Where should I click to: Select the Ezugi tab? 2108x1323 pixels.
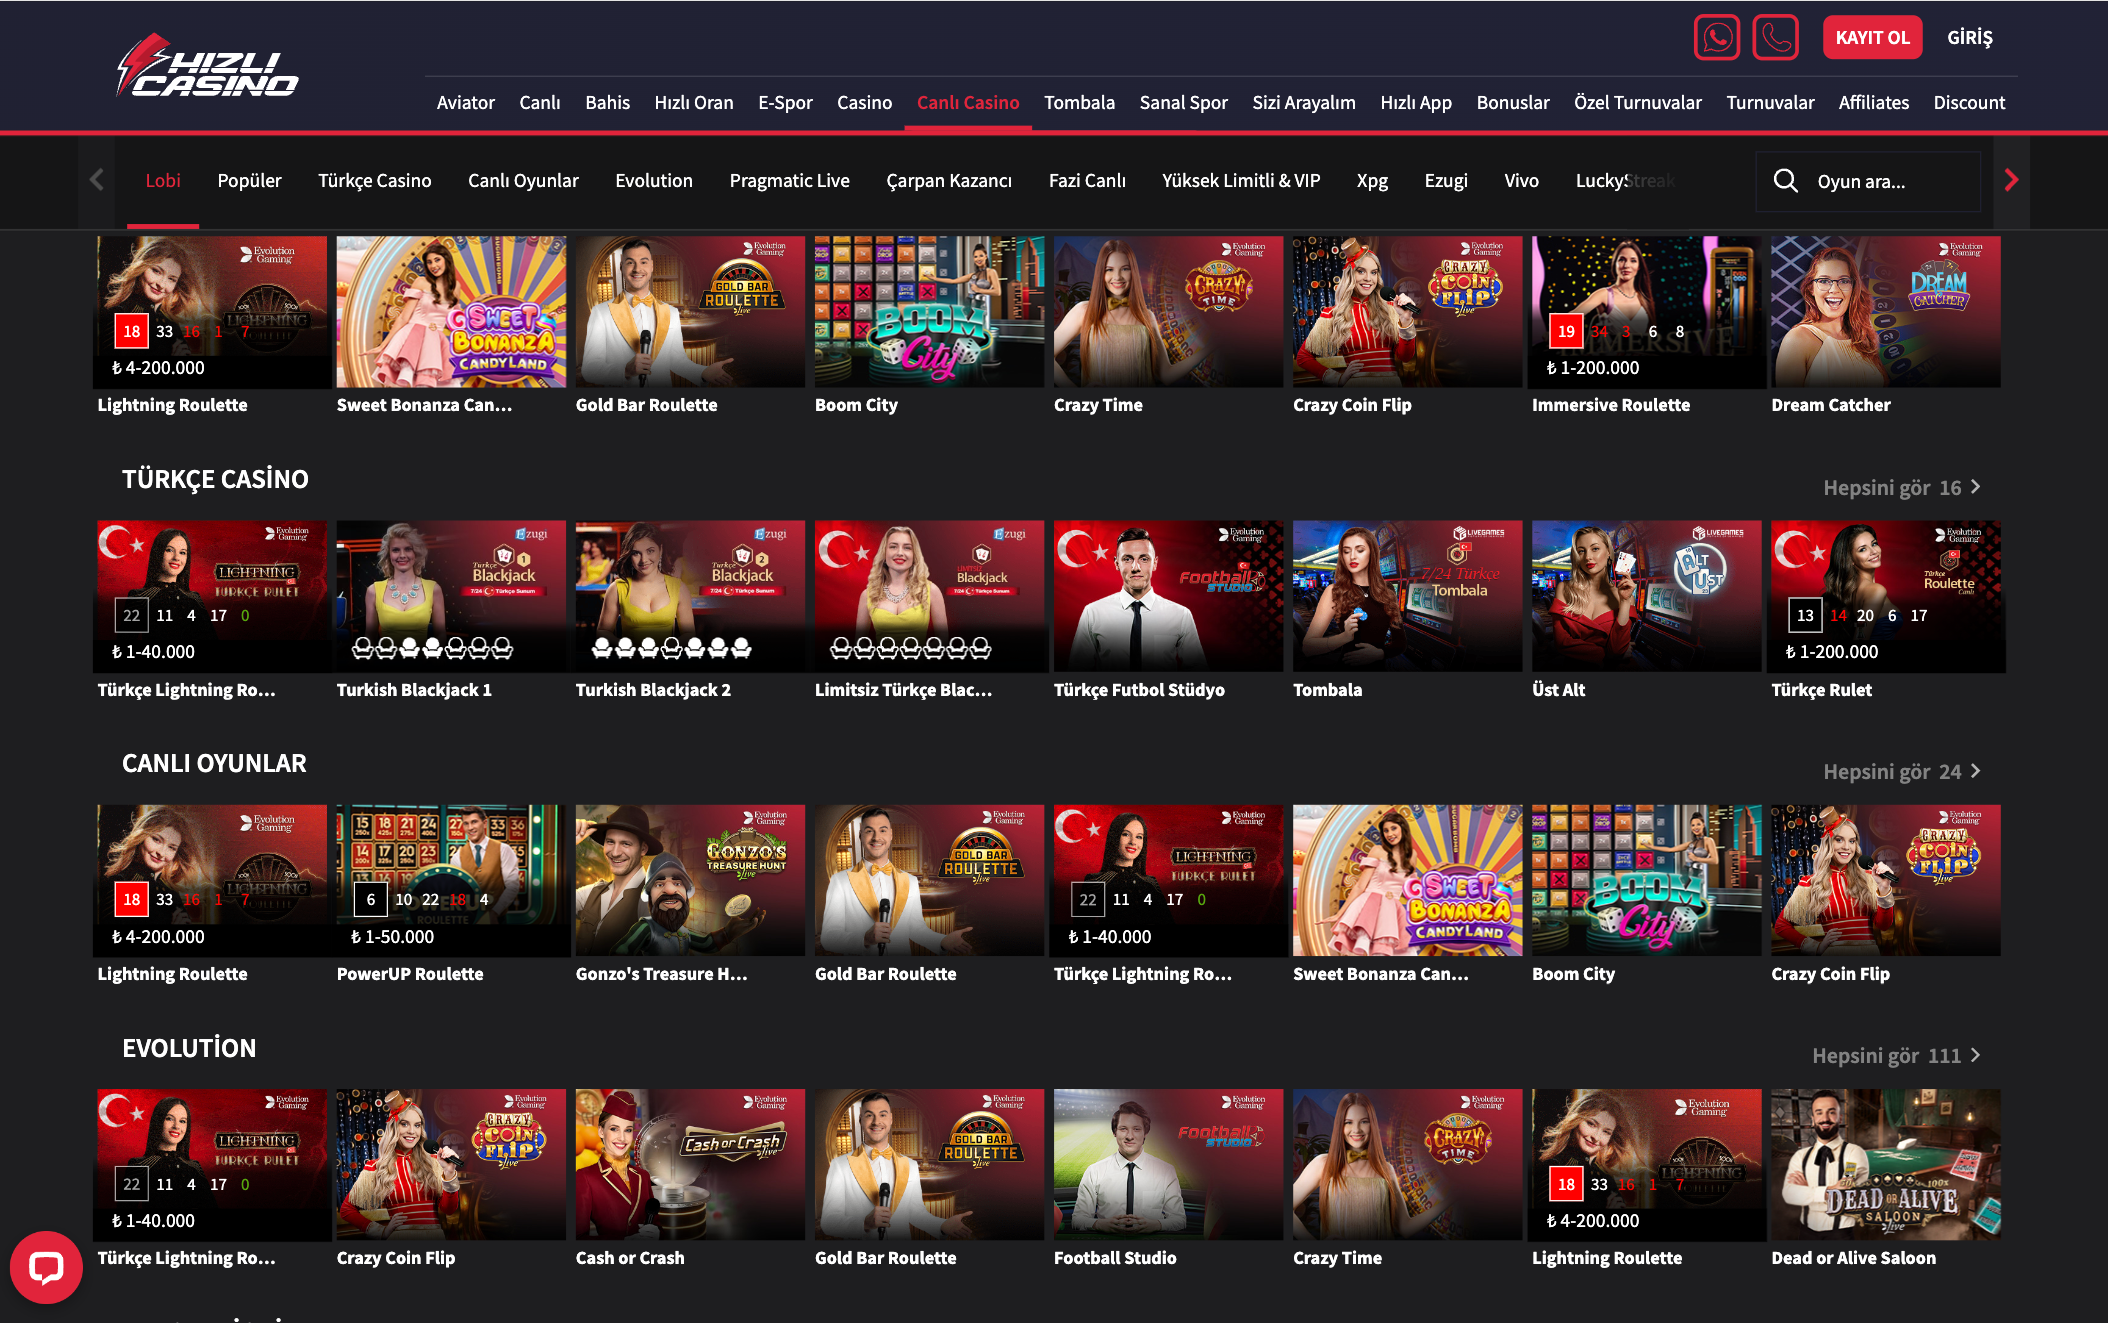pos(1446,181)
